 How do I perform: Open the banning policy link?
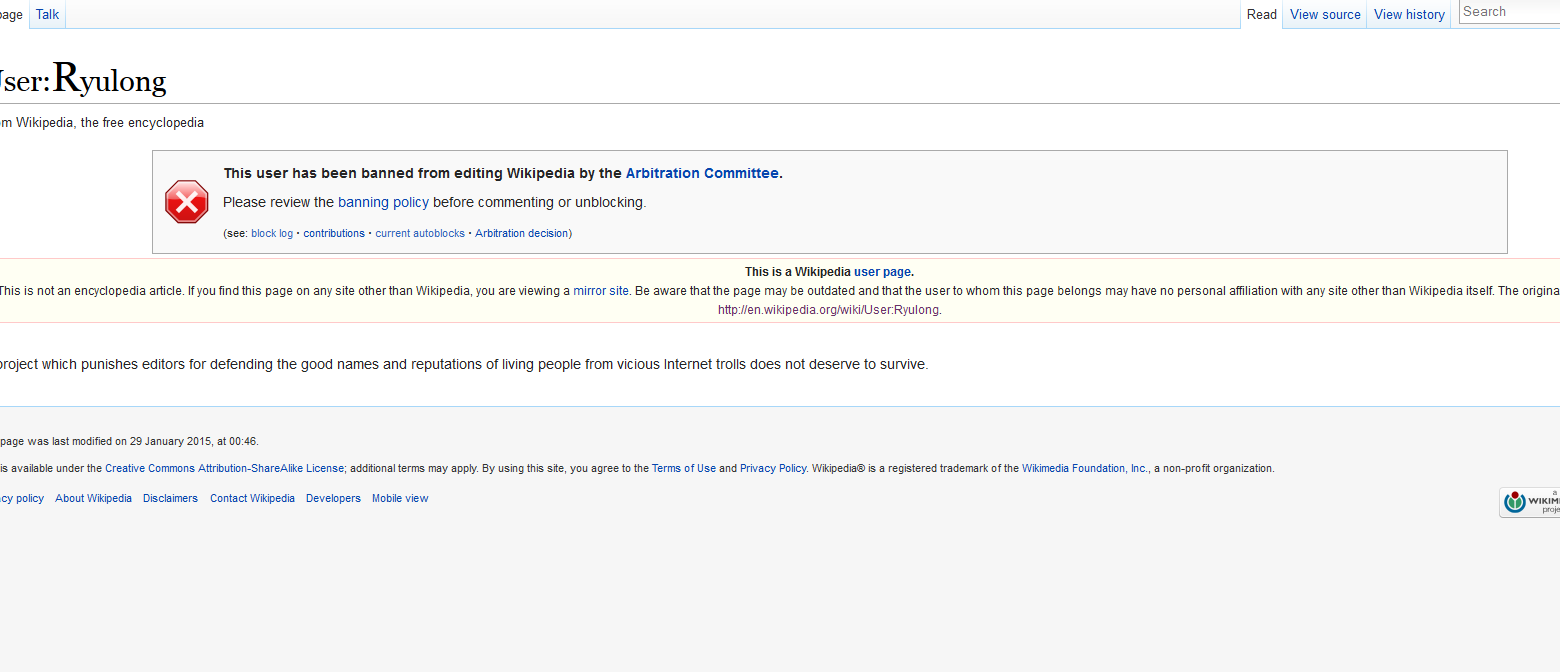383,202
